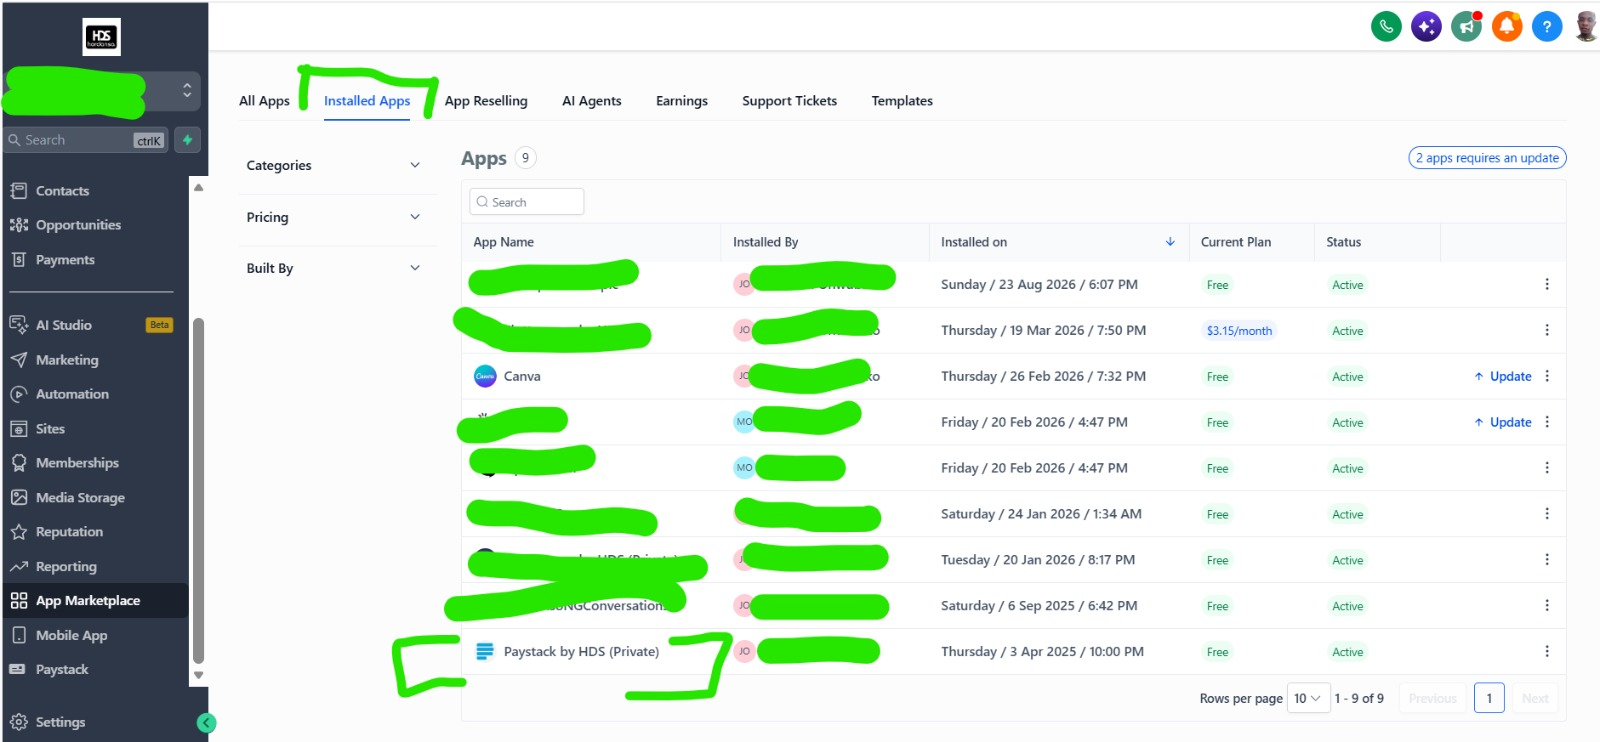The image size is (1600, 742).
Task: Click Update on the Friday 4:47 PM row
Action: [x=1502, y=422]
